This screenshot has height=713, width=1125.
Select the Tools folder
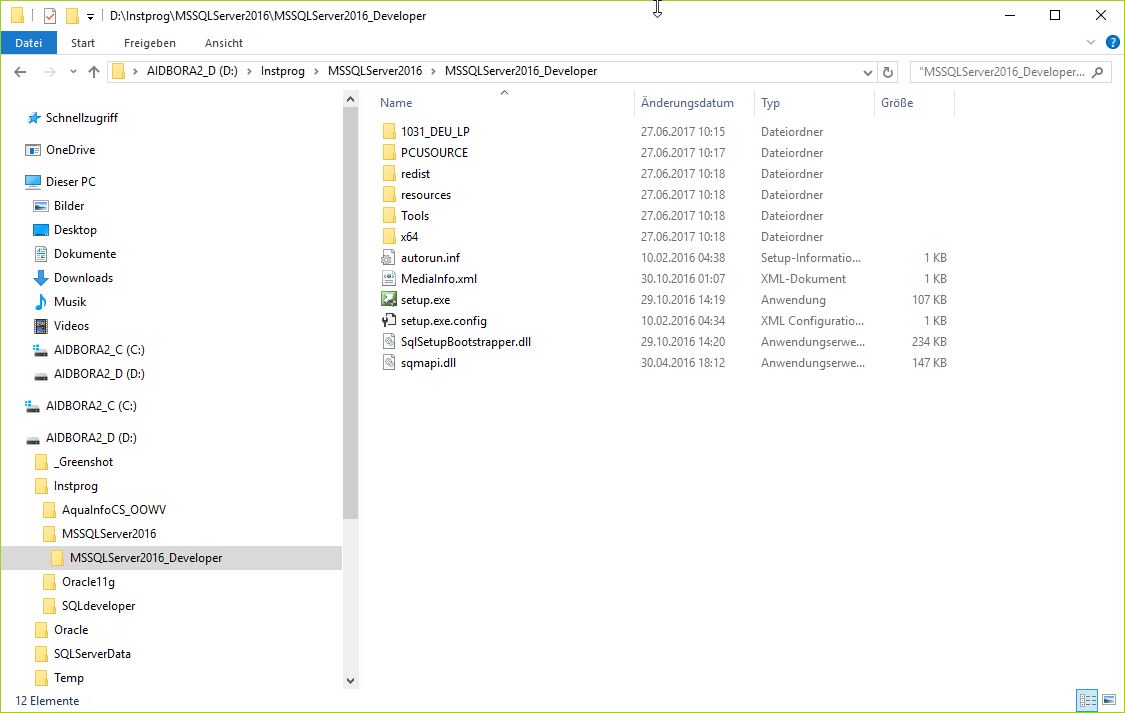pos(415,215)
